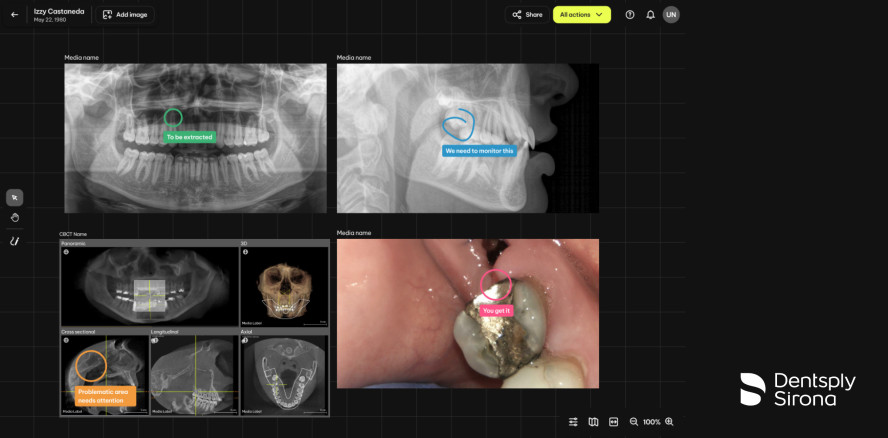This screenshot has width=888, height=438.
Task: Select the 'We need to monitor this' annotation
Action: [480, 151]
